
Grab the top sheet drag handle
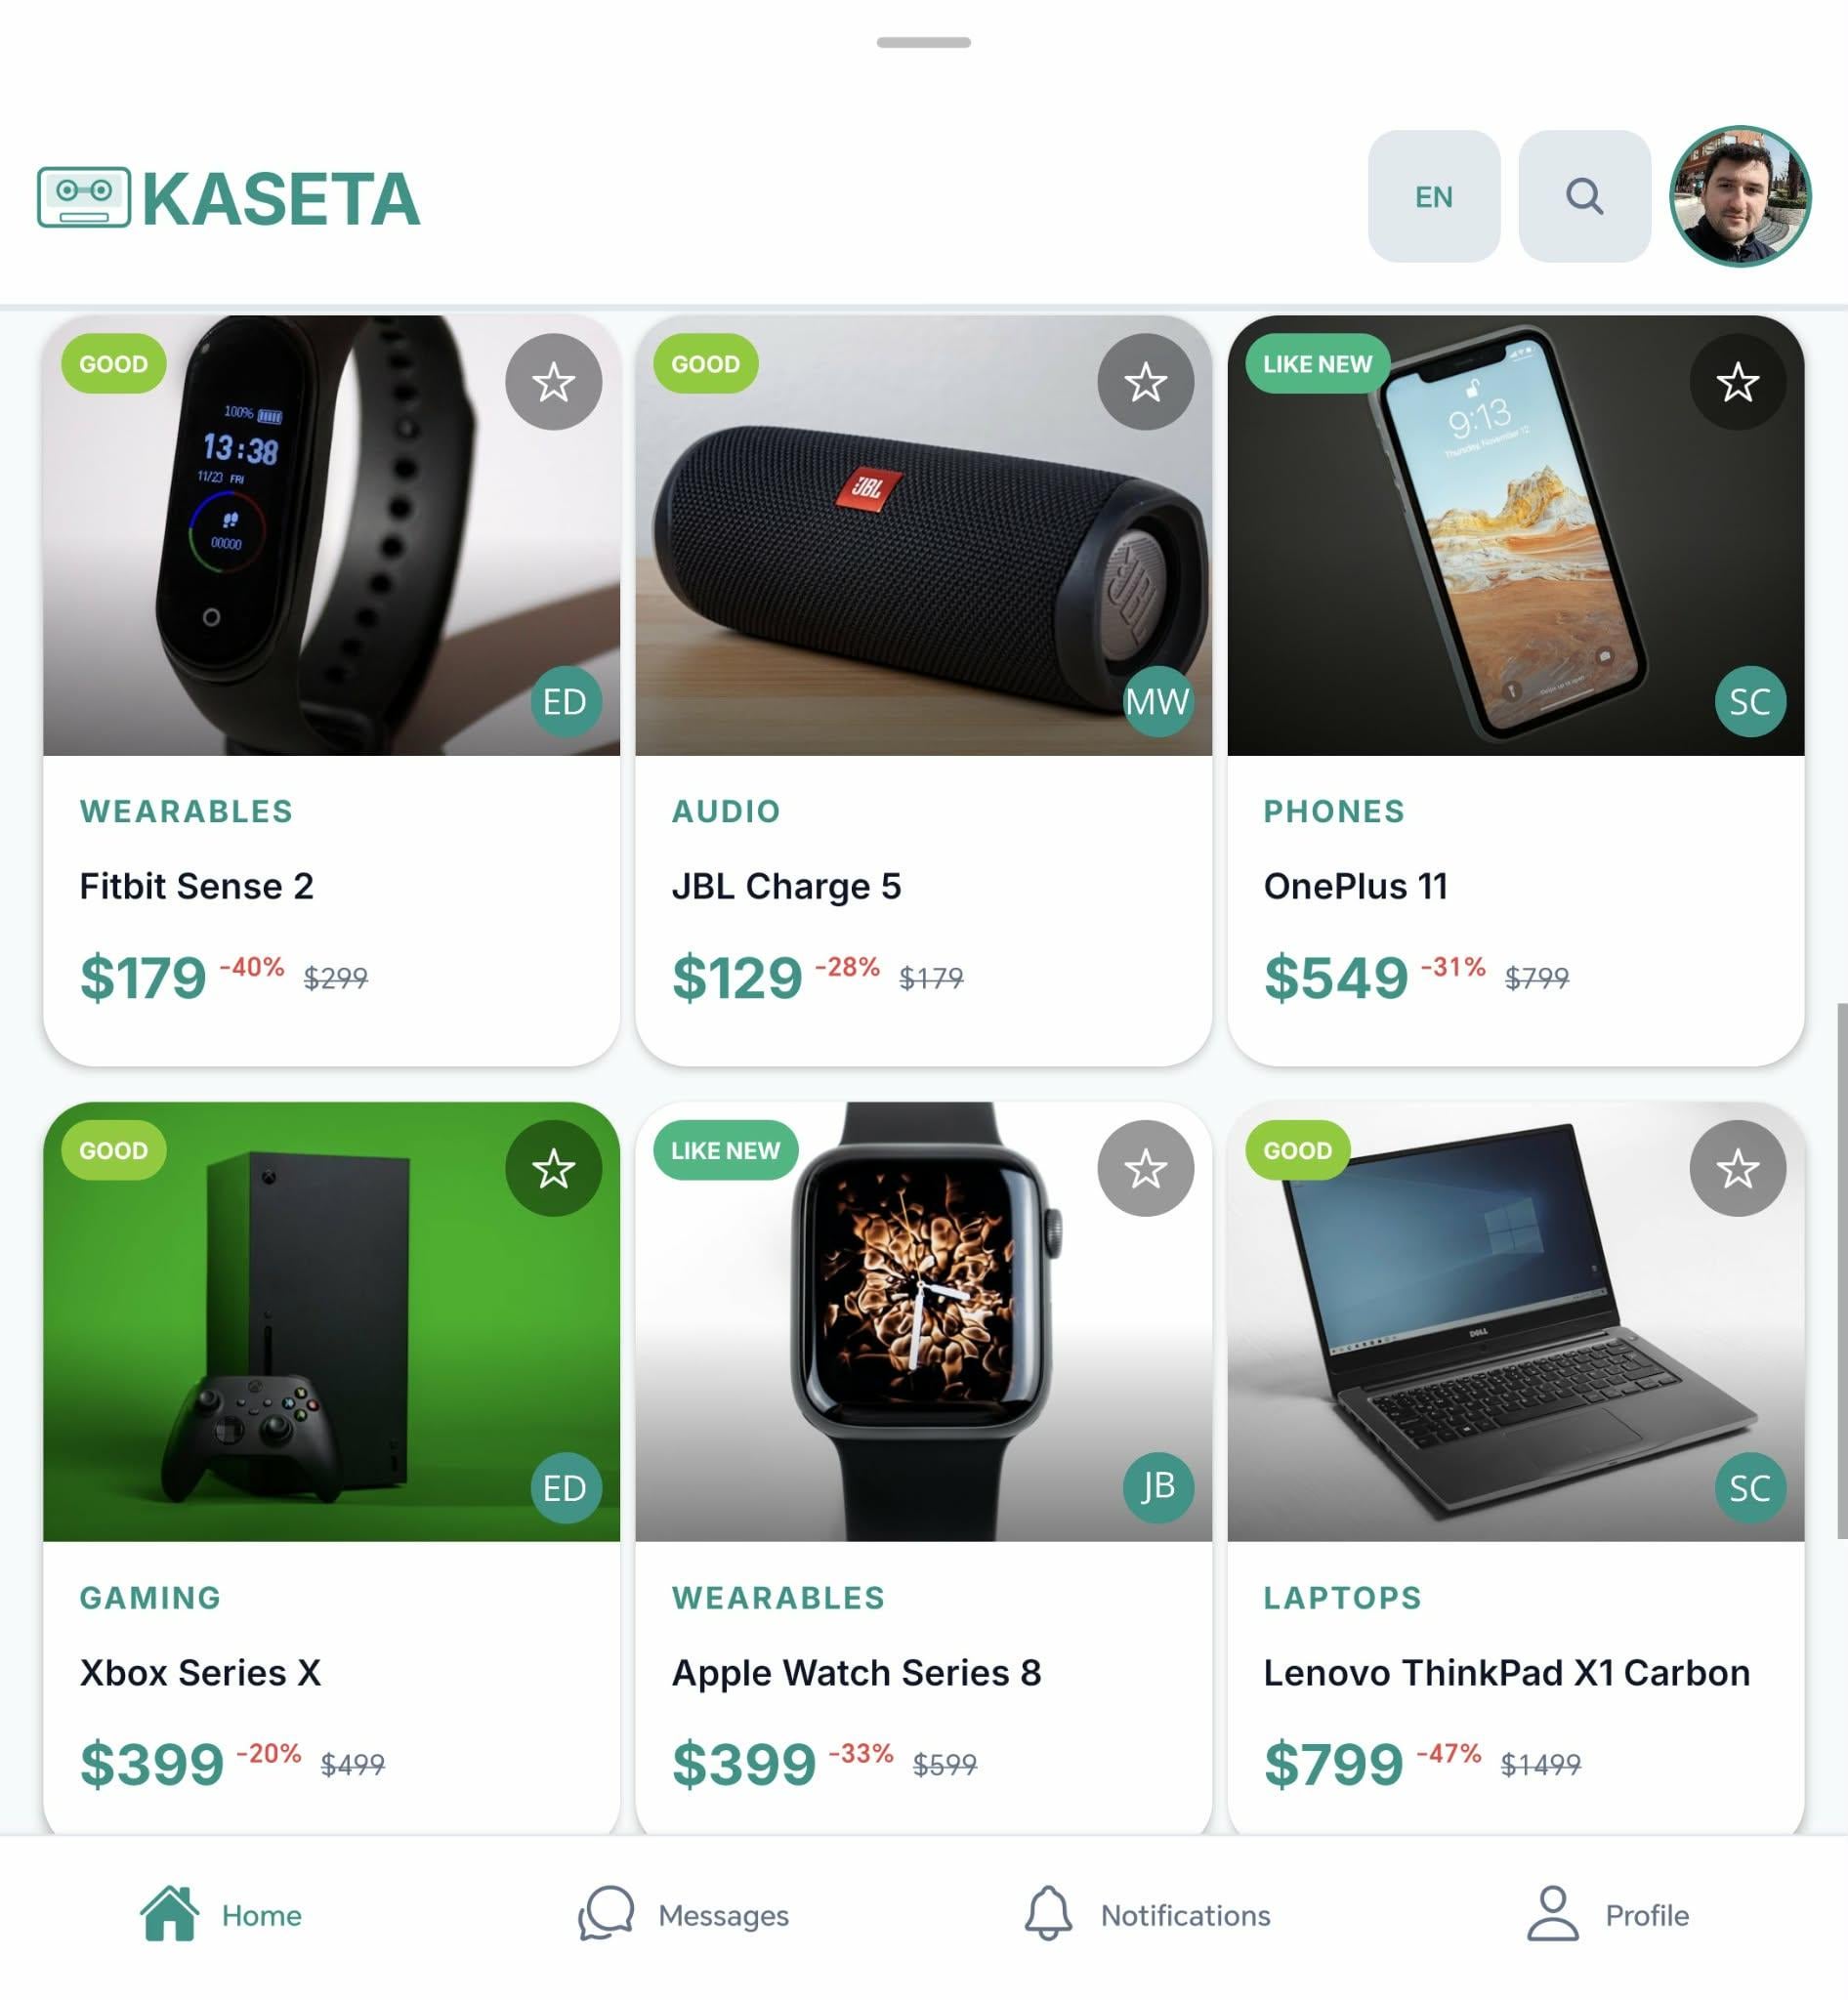923,42
